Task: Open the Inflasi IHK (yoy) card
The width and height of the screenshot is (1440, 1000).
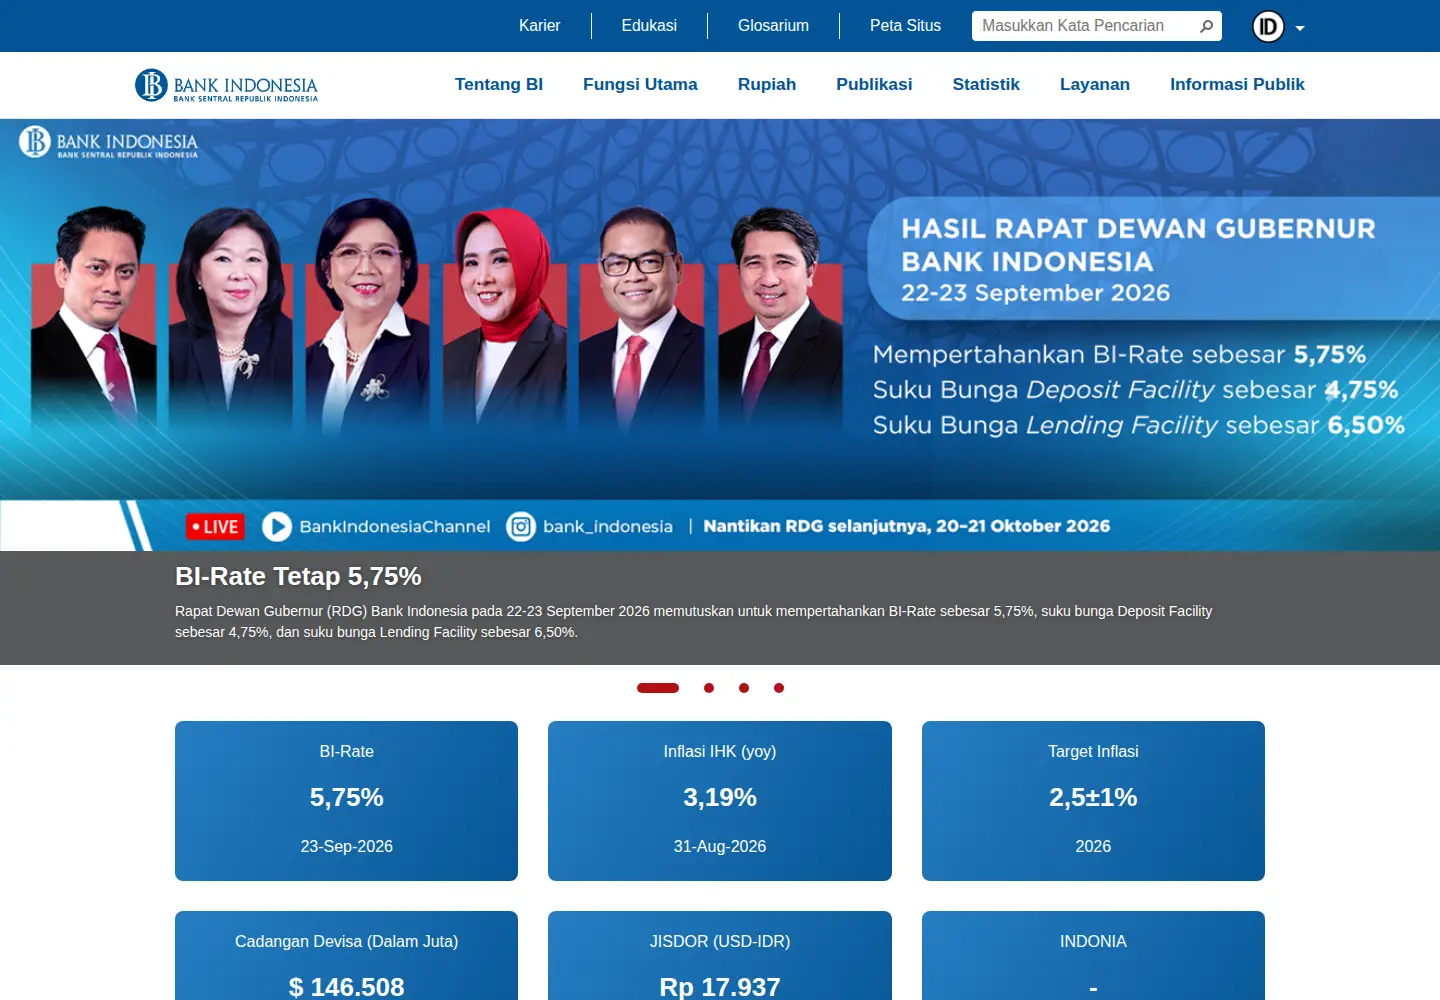Action: [x=720, y=801]
